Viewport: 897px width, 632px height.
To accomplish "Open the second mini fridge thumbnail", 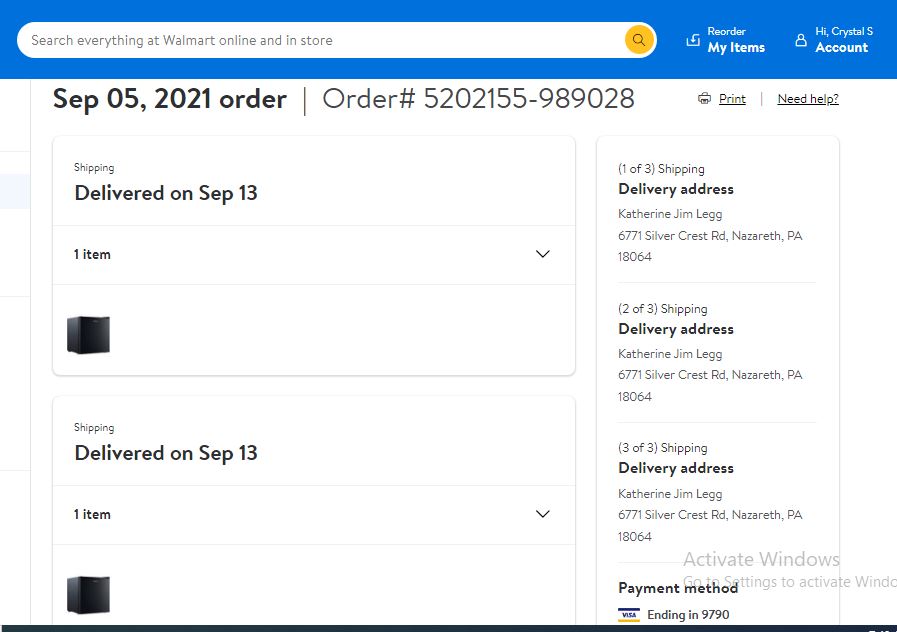I will coord(89,594).
